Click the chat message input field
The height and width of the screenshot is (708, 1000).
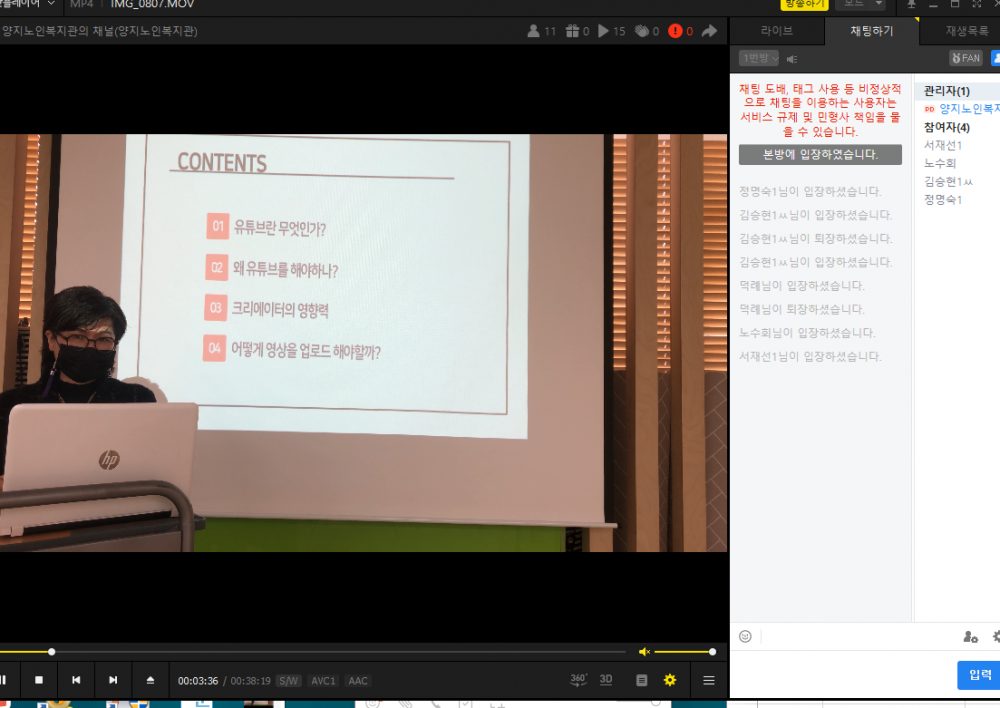point(842,675)
